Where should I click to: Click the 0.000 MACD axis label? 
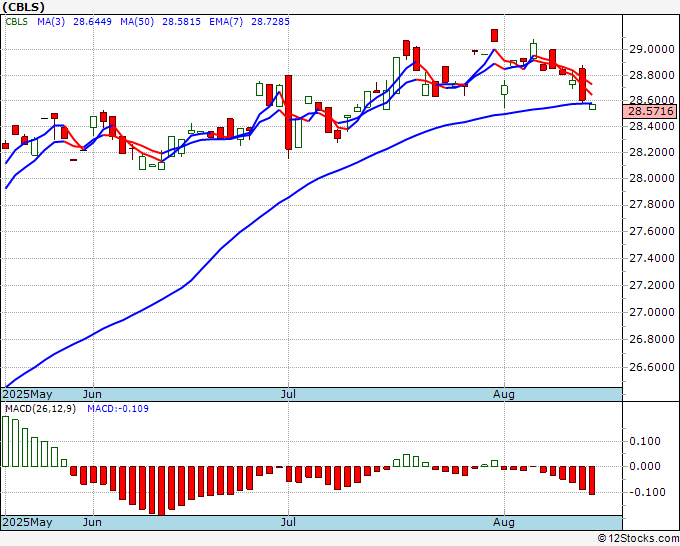pyautogui.click(x=647, y=467)
